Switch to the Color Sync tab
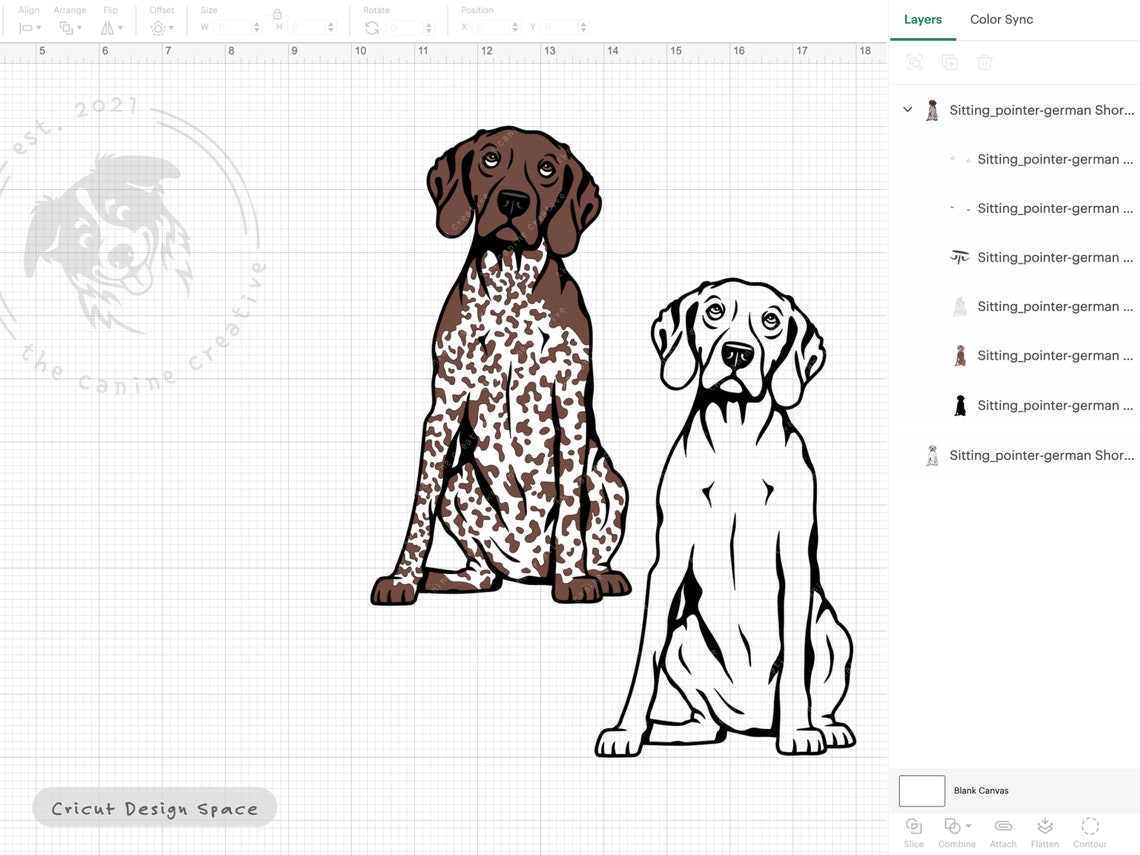 1001,19
